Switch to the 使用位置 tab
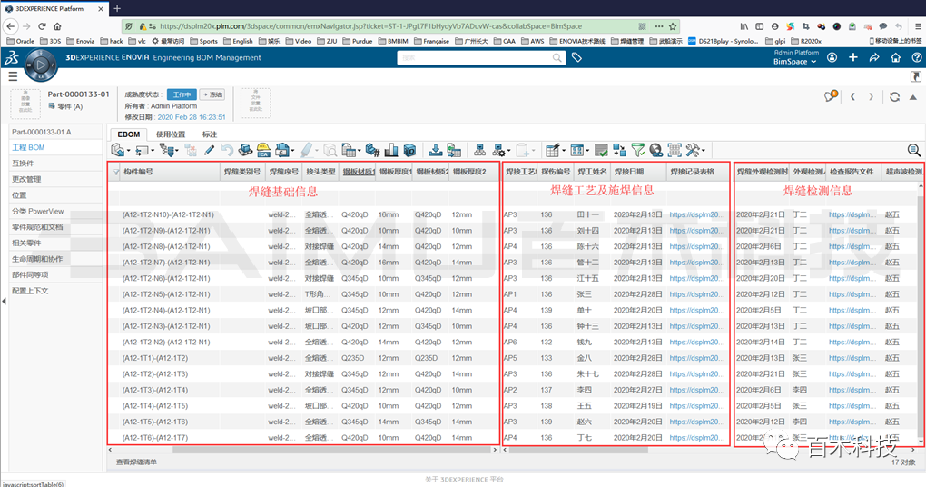Screen dimensions: 927x487 click(170, 133)
